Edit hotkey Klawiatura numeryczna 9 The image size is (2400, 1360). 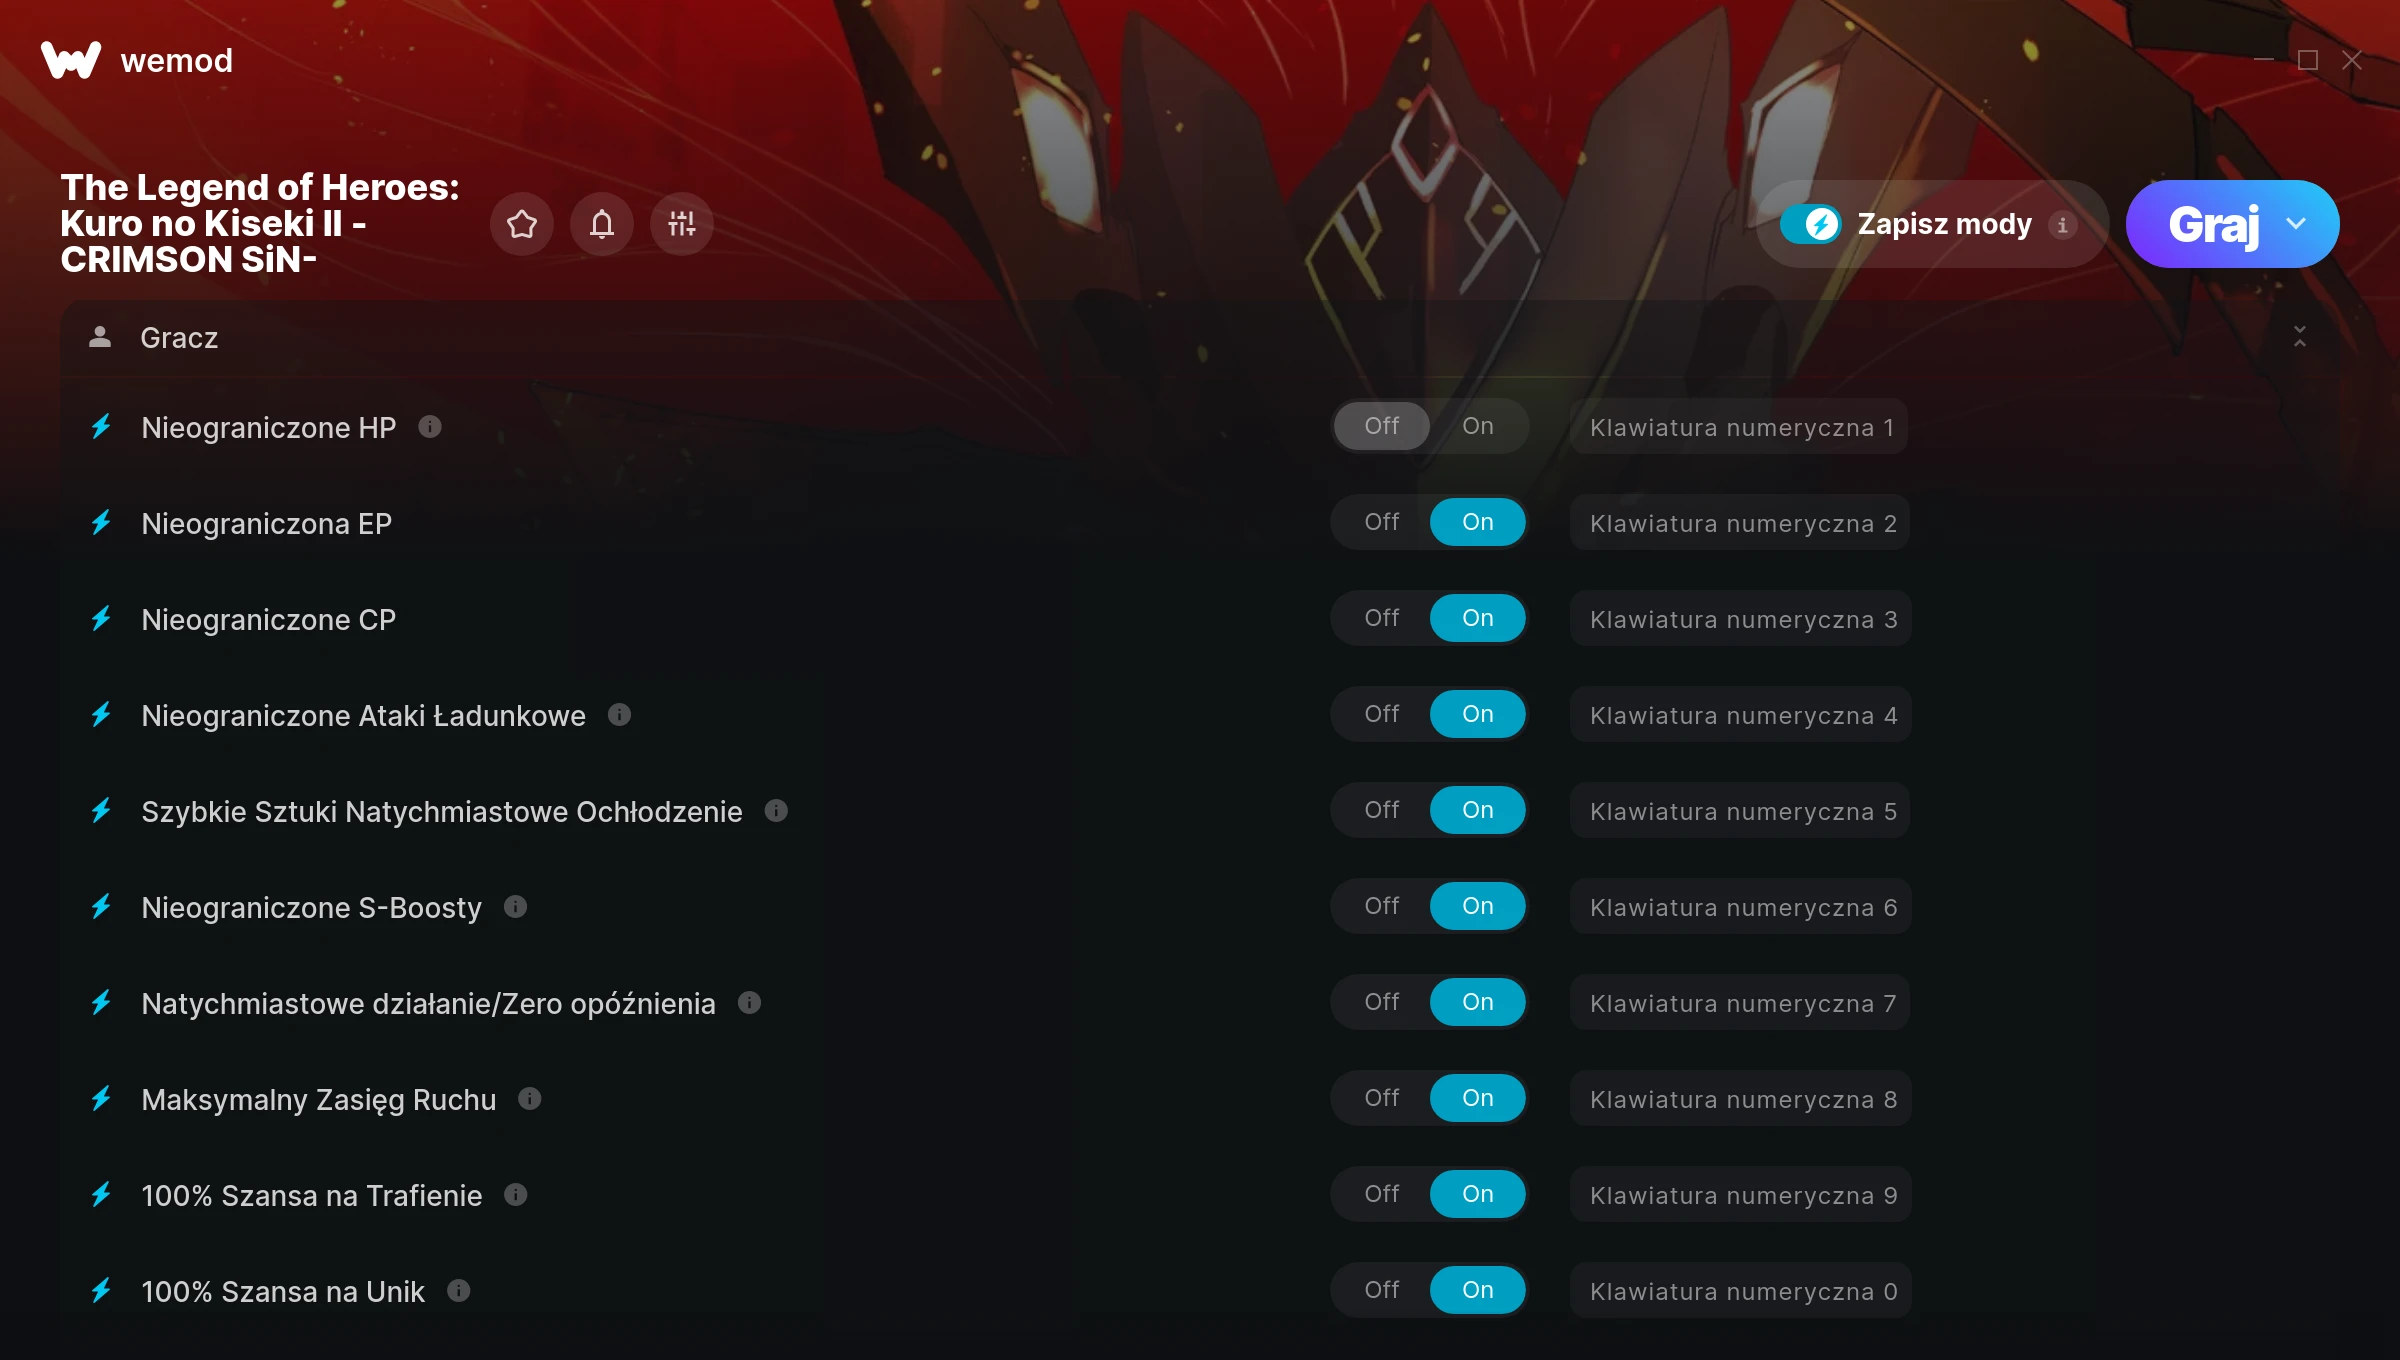1741,1195
